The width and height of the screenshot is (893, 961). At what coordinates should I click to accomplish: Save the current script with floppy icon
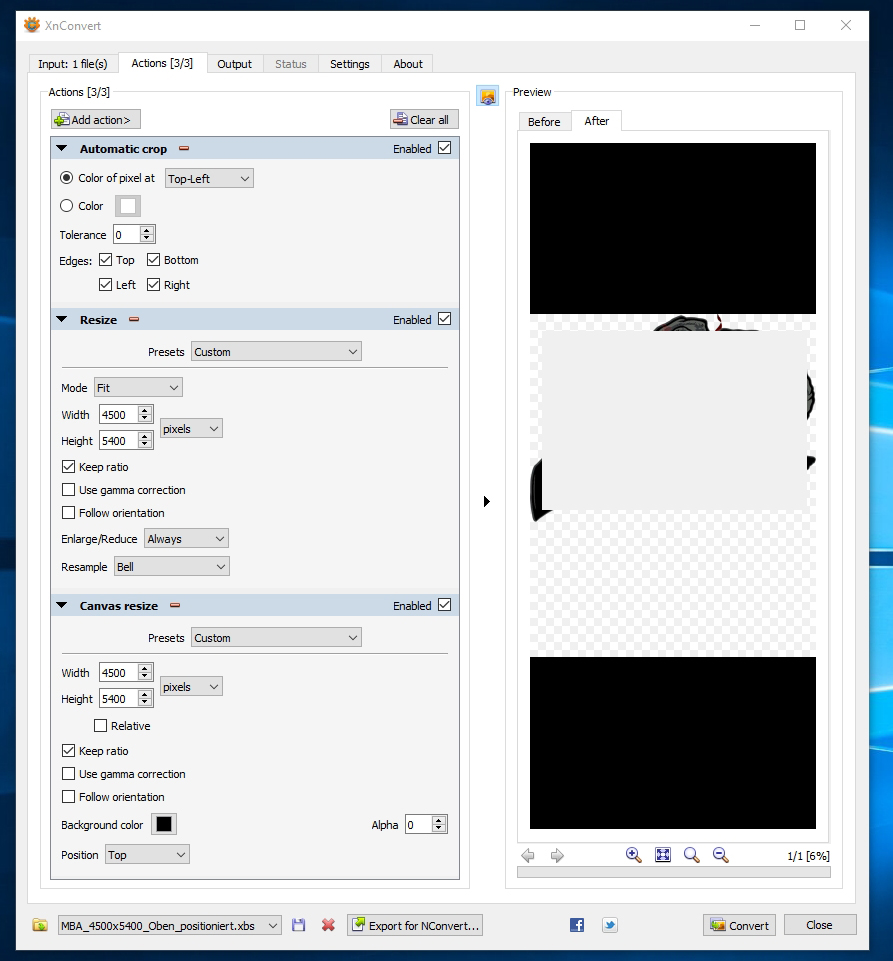pyautogui.click(x=298, y=925)
